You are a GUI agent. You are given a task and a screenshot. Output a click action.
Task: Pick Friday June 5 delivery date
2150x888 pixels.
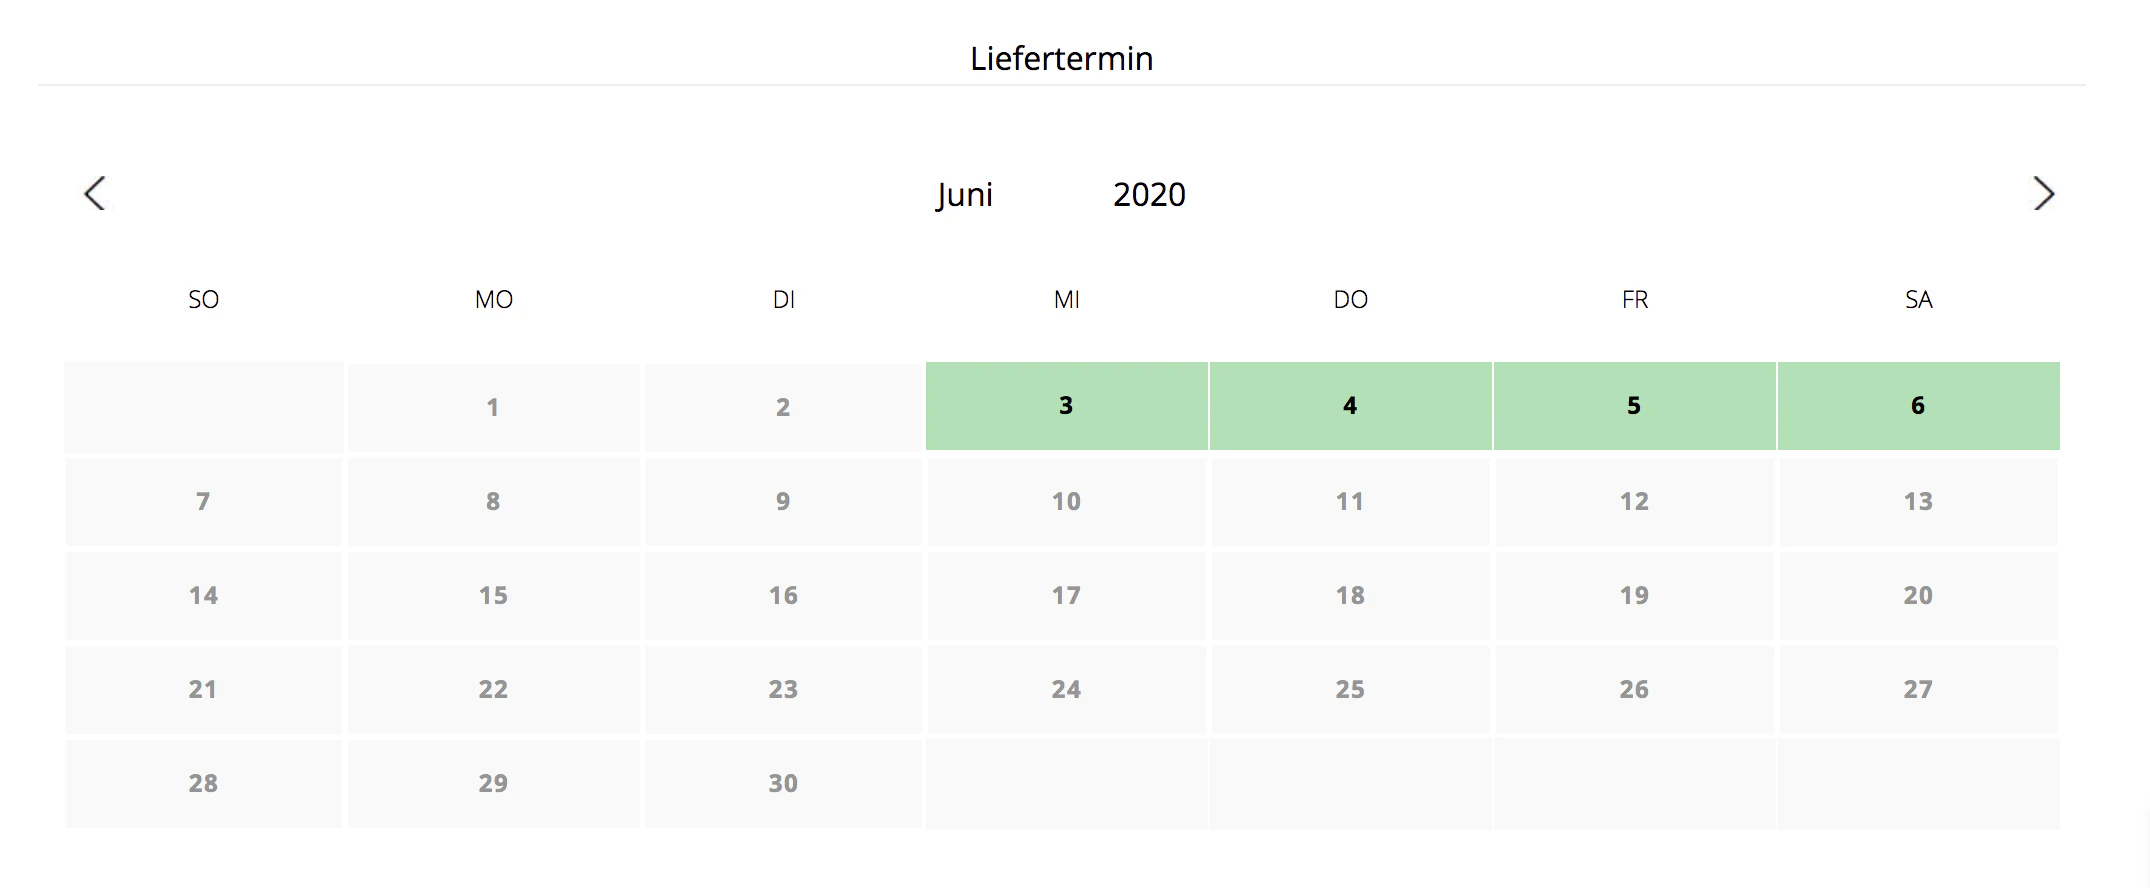(x=1634, y=406)
